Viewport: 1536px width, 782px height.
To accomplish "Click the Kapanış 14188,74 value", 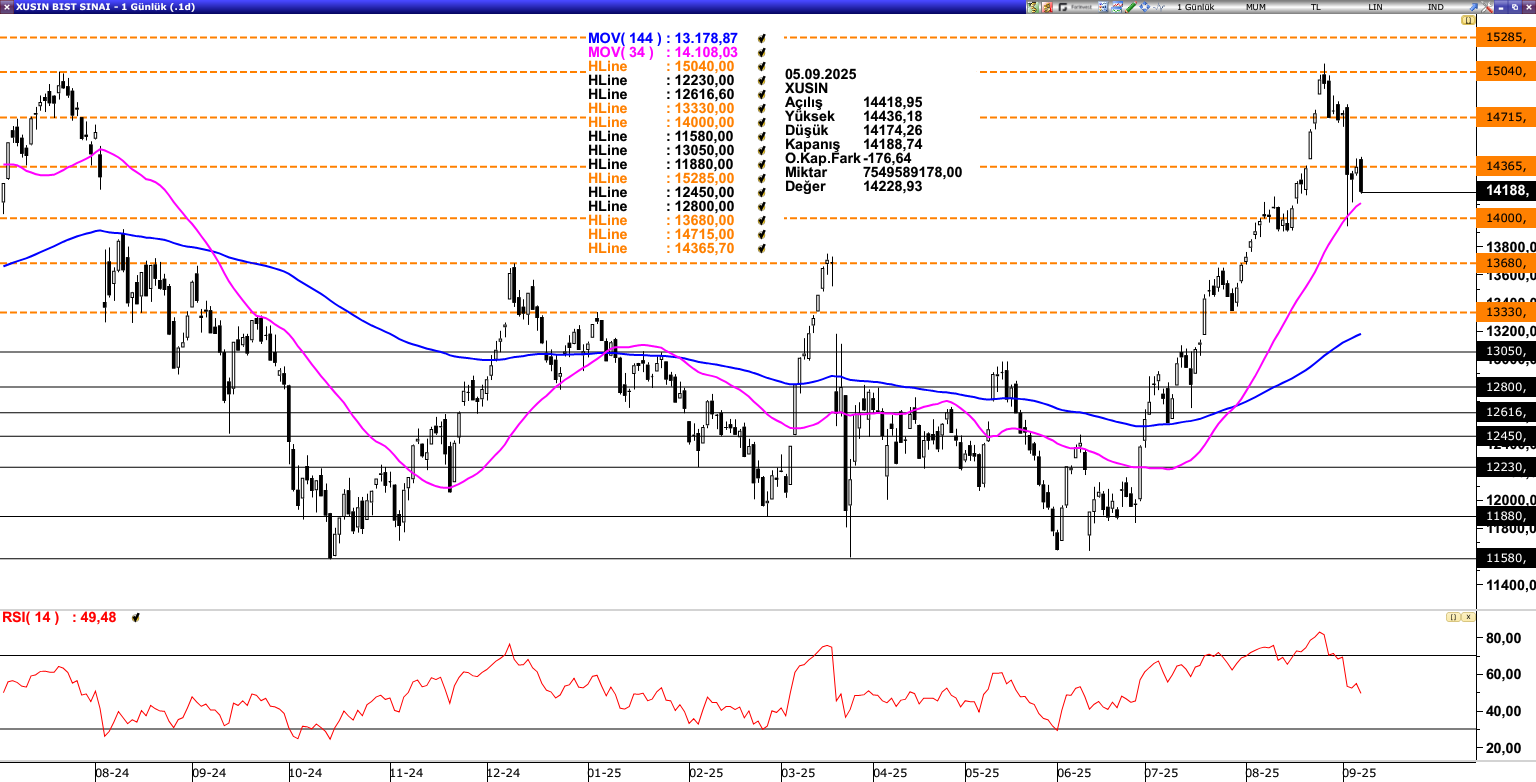I will (892, 144).
